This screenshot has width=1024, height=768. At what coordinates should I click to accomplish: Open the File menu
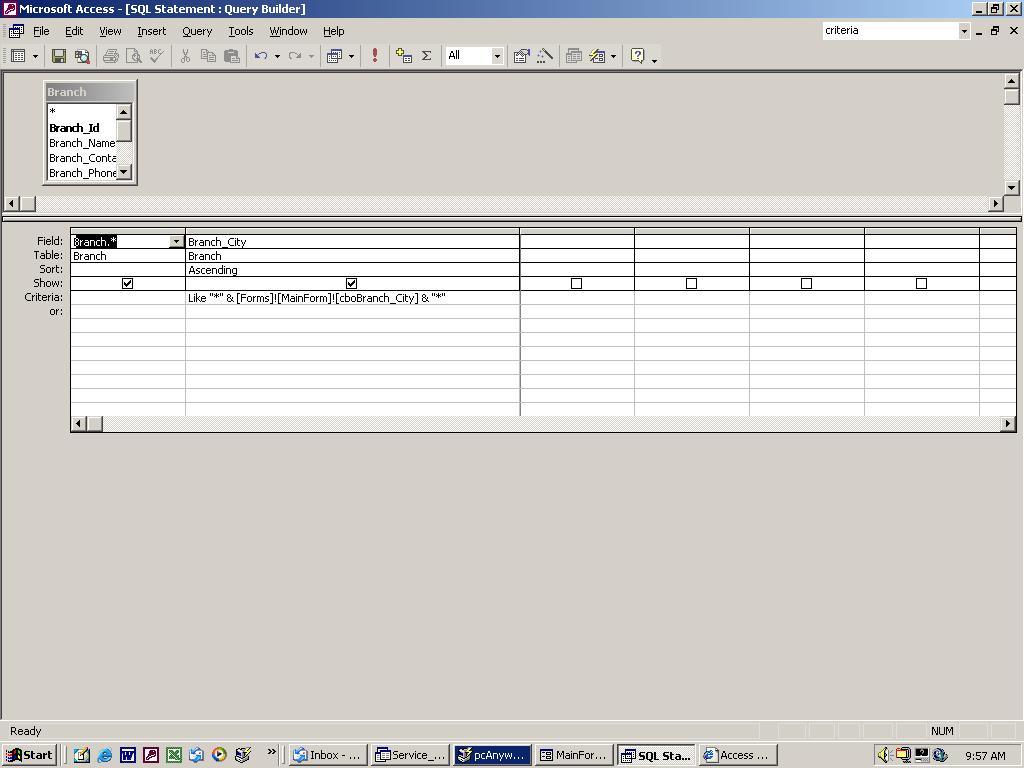(41, 31)
